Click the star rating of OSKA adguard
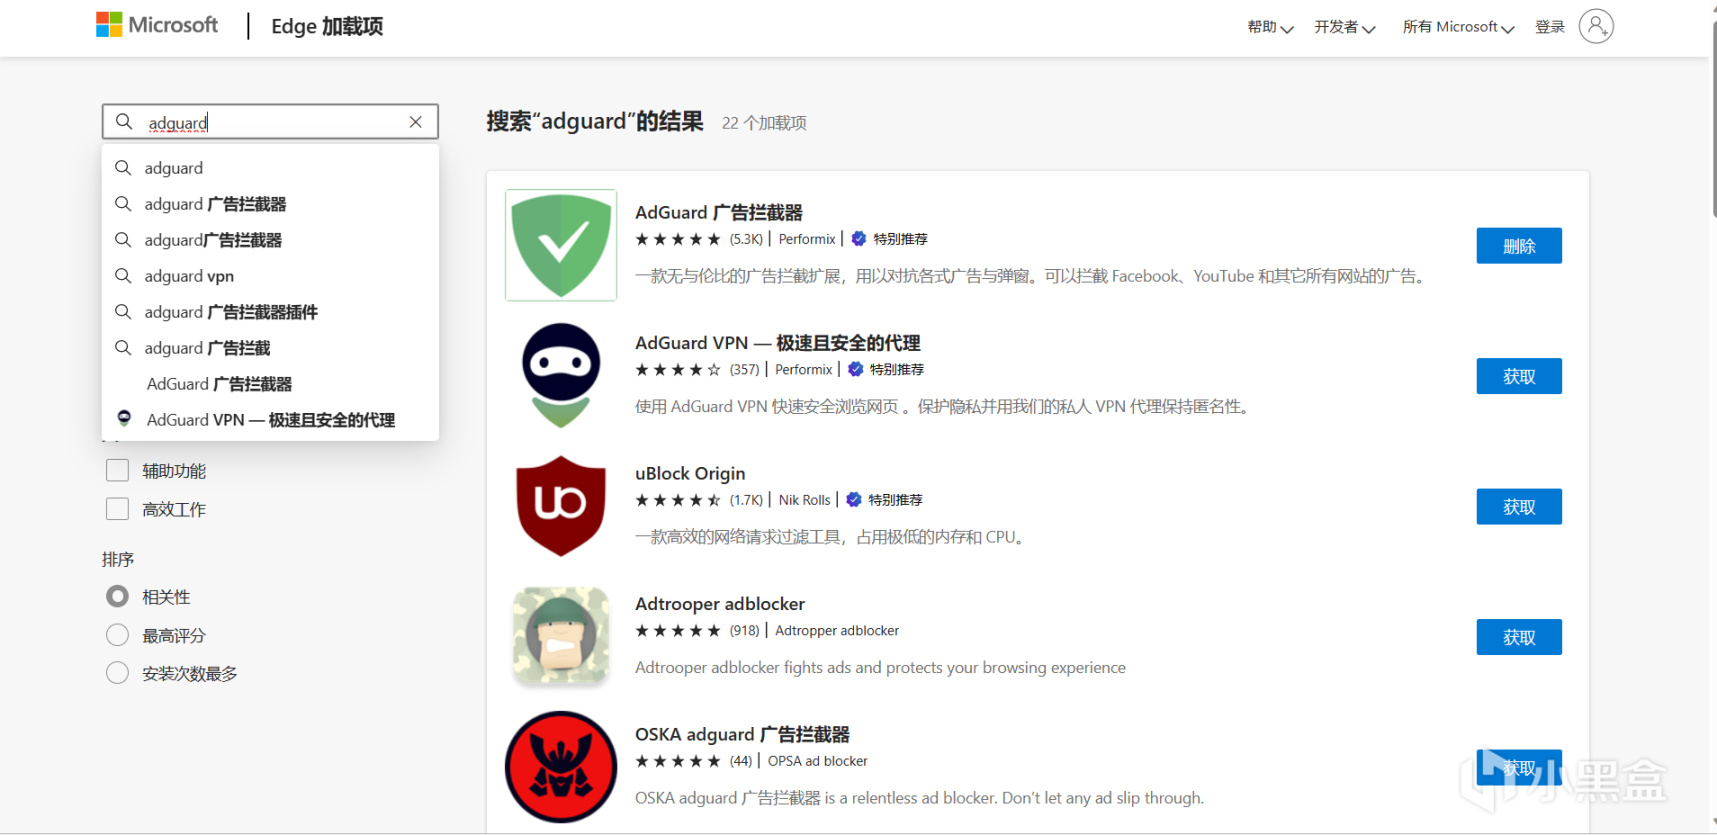 [678, 761]
